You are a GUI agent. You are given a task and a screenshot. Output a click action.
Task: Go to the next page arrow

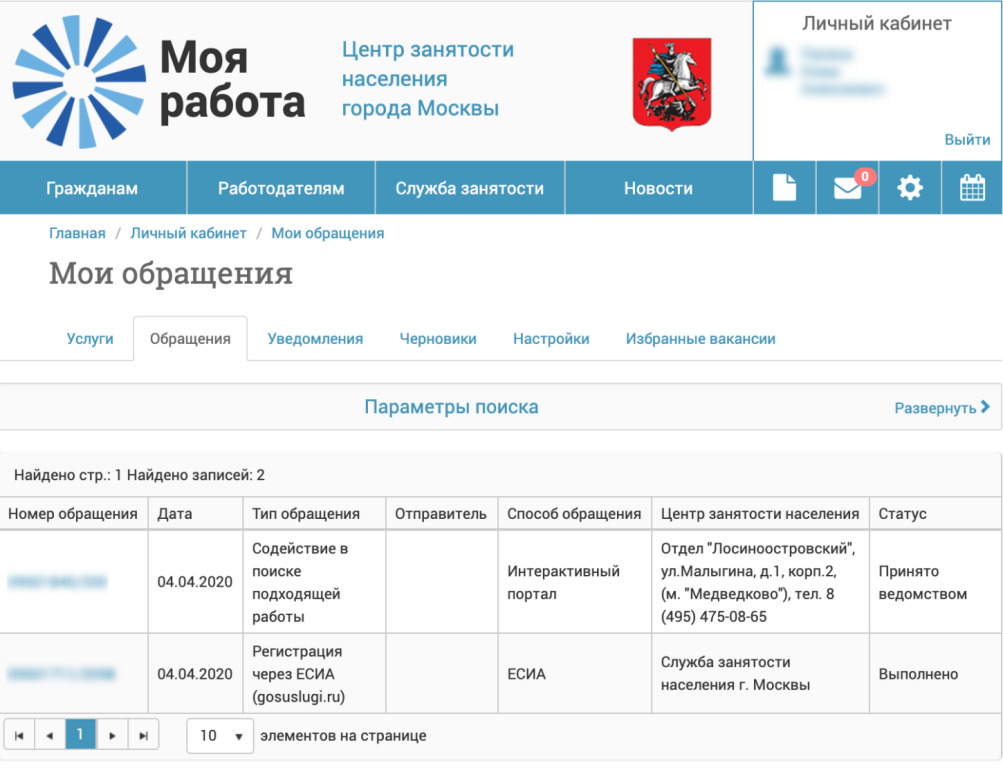(112, 736)
